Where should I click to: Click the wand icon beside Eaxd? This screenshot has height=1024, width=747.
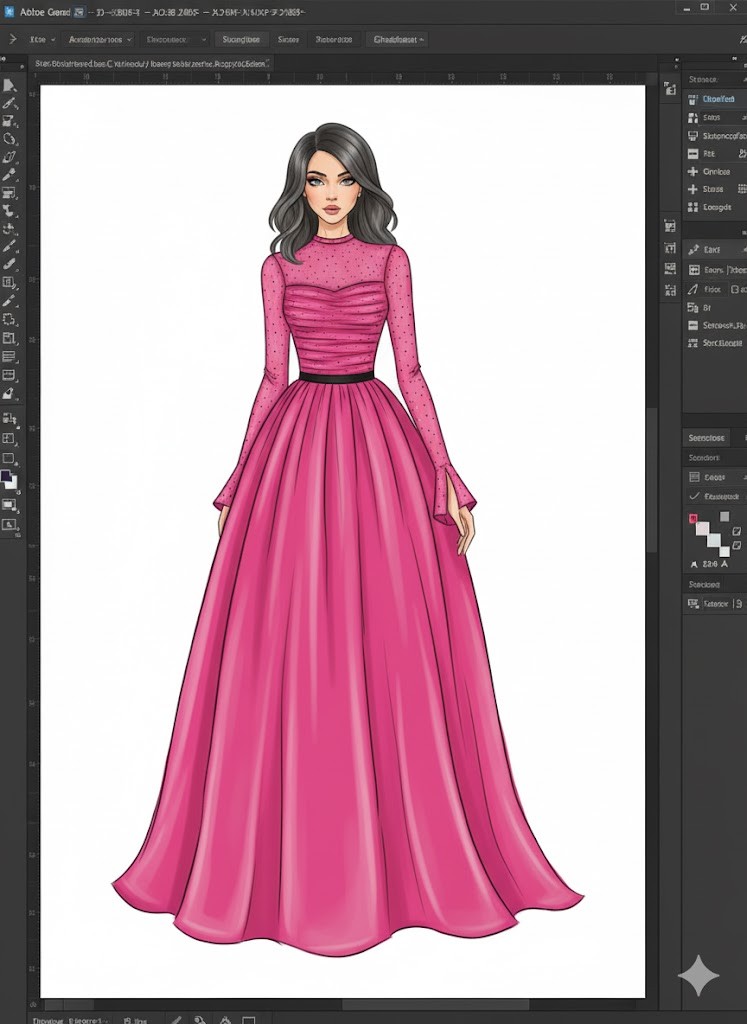click(693, 249)
